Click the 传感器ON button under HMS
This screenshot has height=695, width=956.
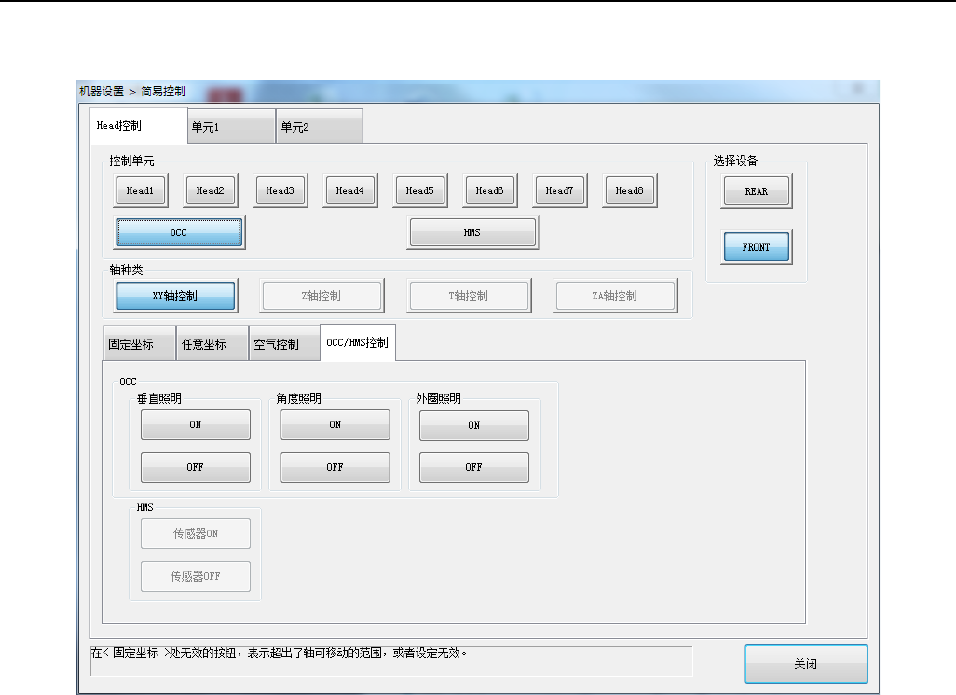click(x=196, y=533)
